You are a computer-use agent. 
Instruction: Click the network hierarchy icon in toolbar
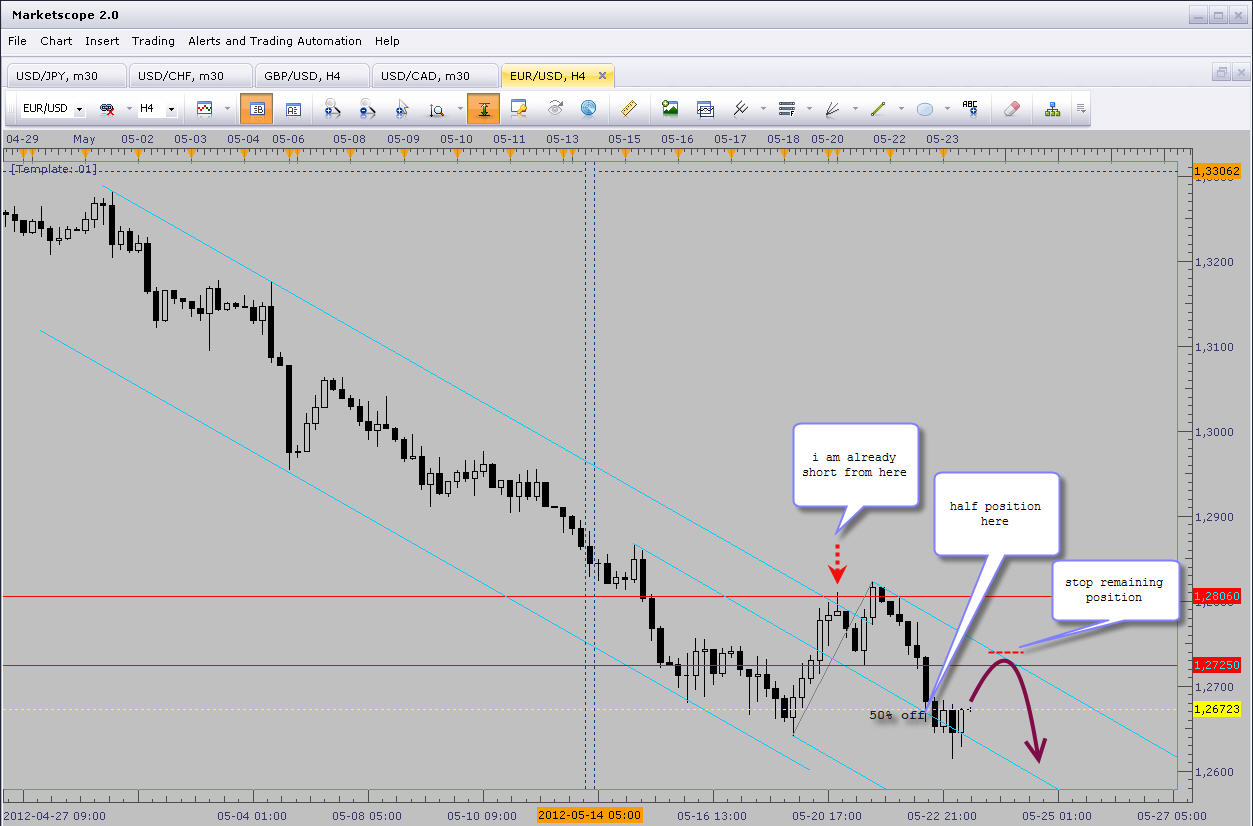[1052, 108]
